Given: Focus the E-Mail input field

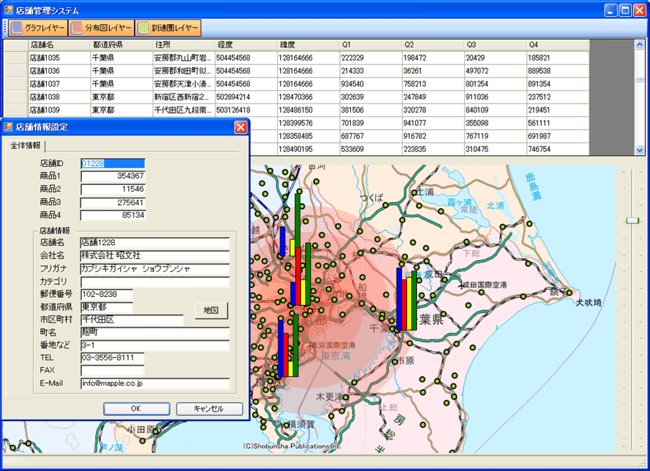Looking at the screenshot, I should (155, 383).
